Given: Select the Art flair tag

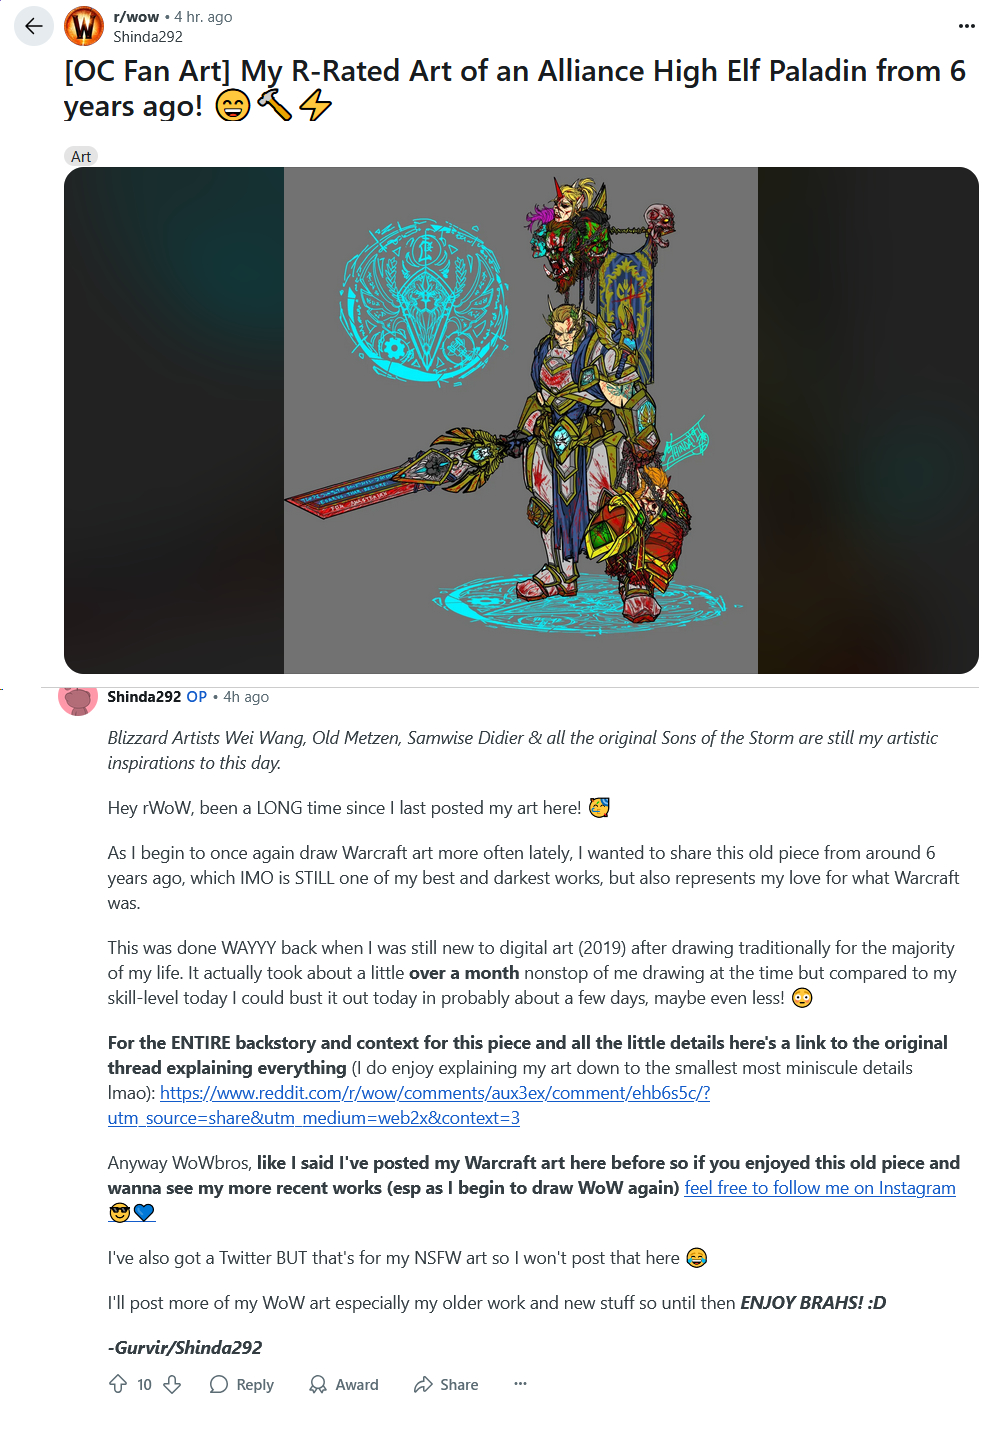Looking at the screenshot, I should pyautogui.click(x=81, y=156).
